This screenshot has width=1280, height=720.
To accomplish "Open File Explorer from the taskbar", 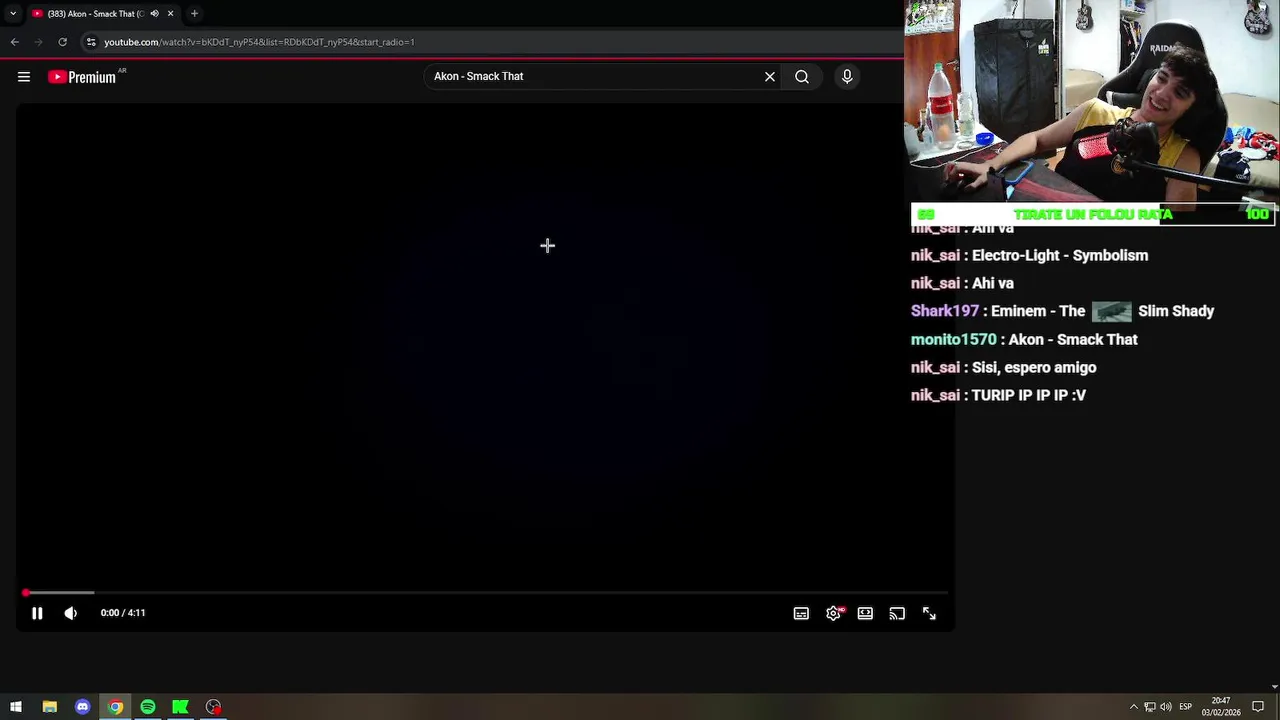I will coord(49,707).
